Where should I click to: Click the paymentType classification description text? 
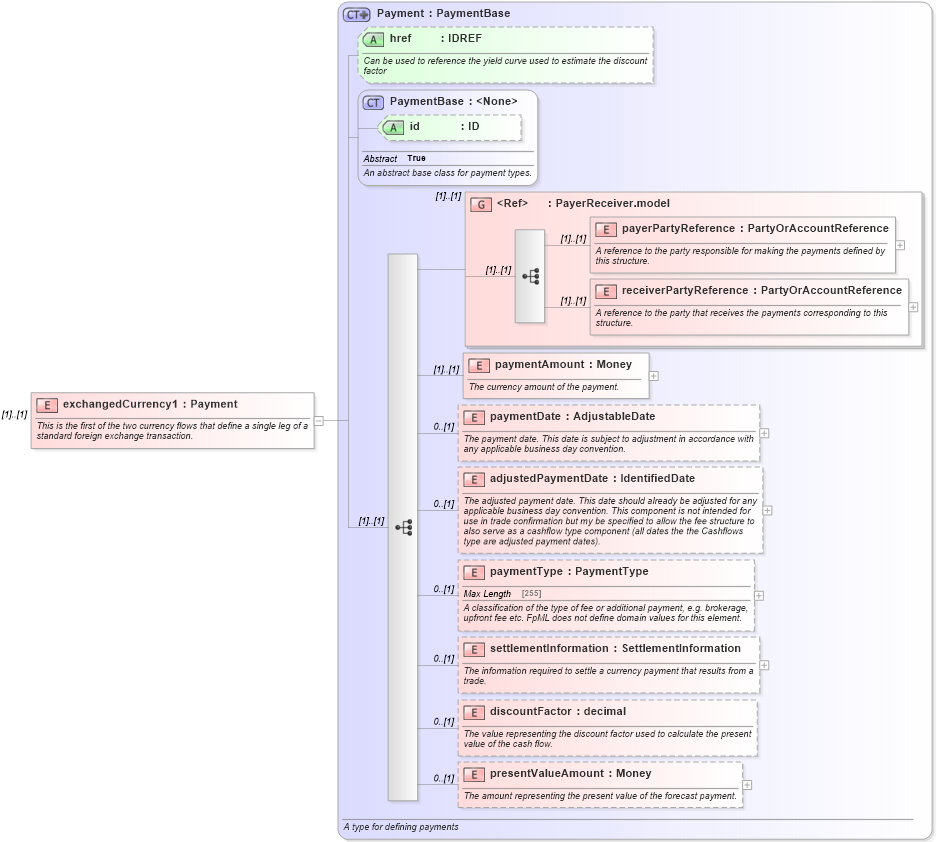(x=605, y=613)
